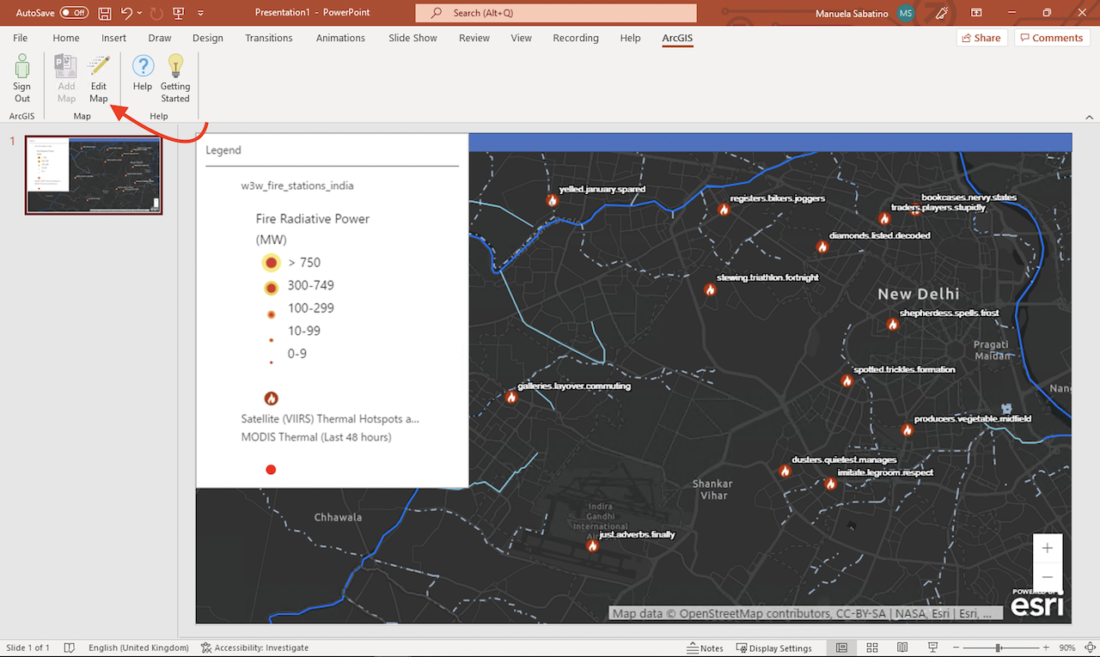Image resolution: width=1100 pixels, height=657 pixels.
Task: Click the > 750 legend symbol
Action: (271, 262)
